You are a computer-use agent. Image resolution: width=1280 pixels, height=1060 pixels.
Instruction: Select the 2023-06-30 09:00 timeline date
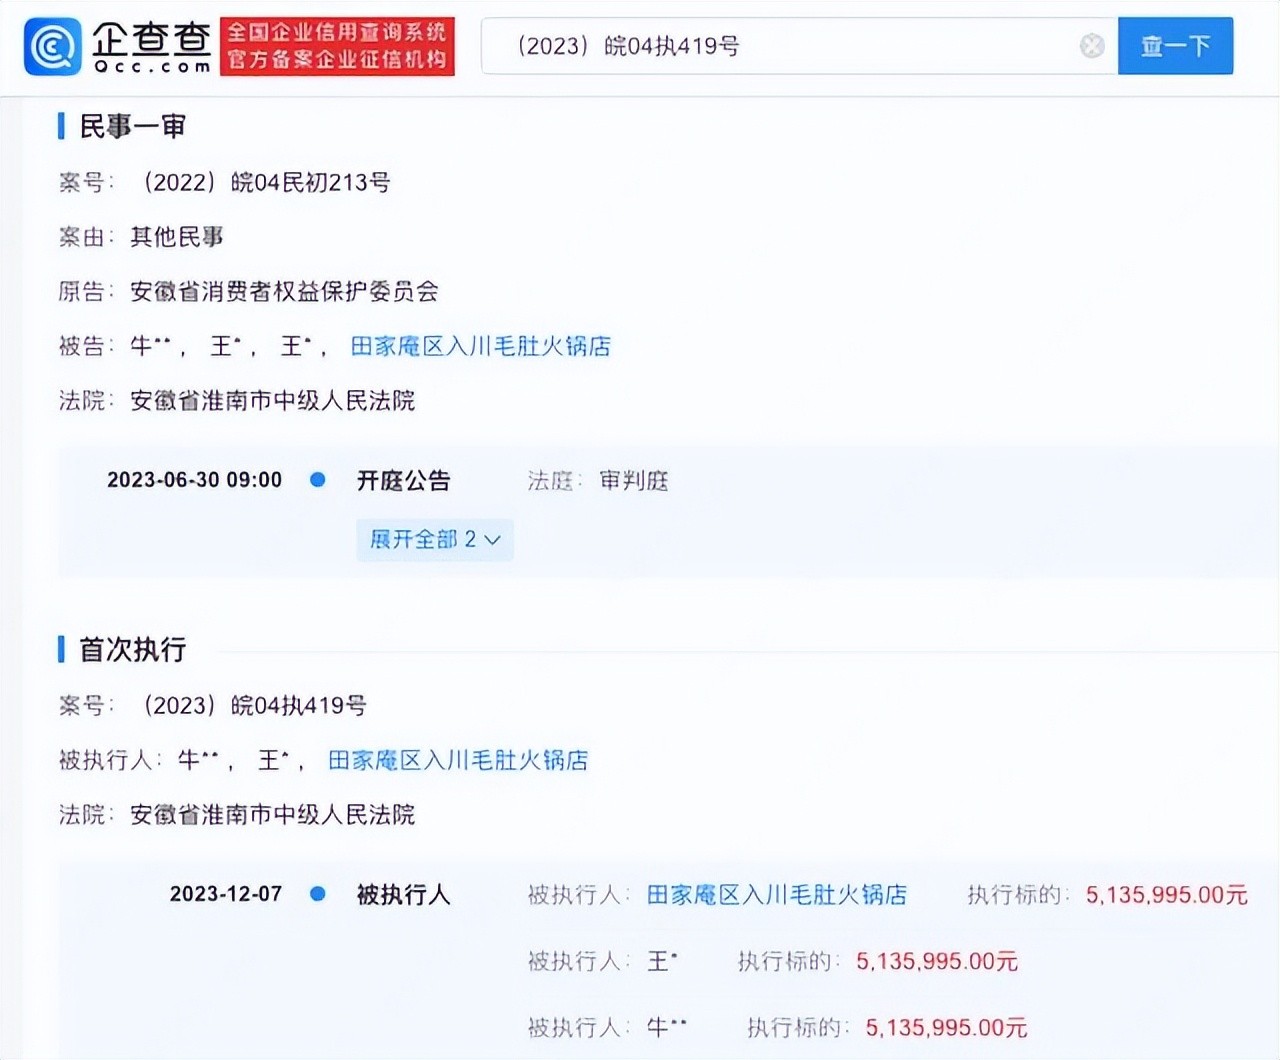coord(194,480)
